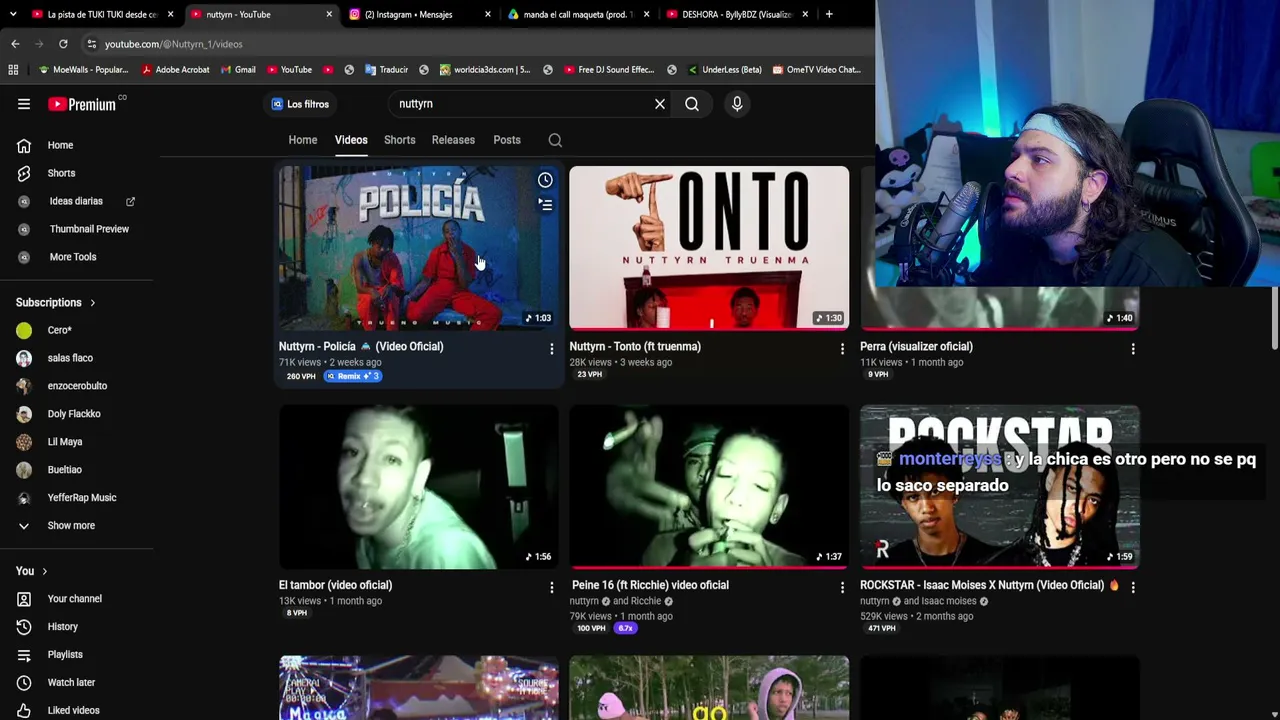Click the Remix badge under Policía video
The image size is (1280, 720).
coord(353,376)
